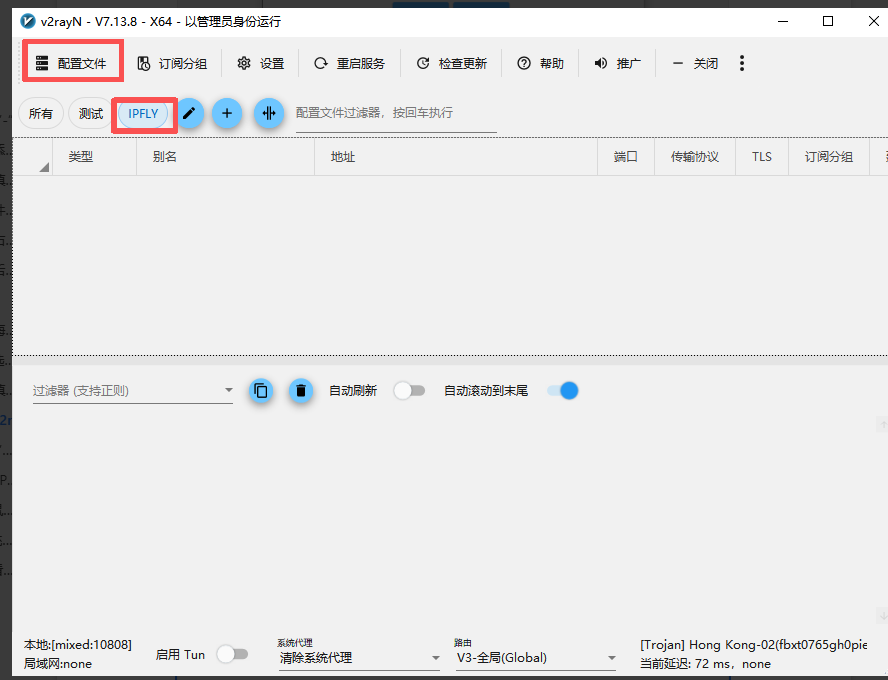
Task: Select the IPFLY subscription group tab
Action: 143,114
